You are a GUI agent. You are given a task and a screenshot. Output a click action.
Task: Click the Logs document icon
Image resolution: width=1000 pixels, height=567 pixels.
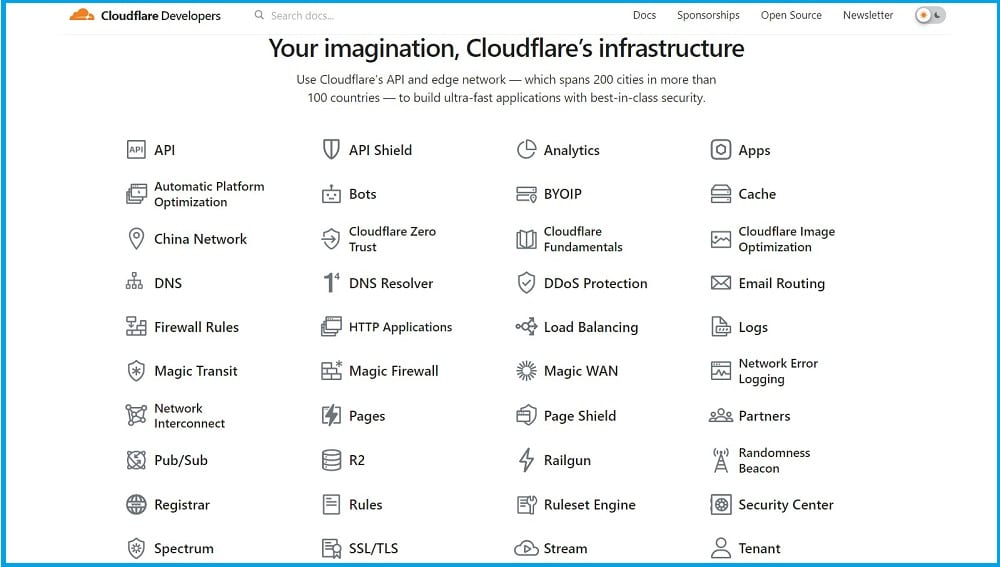pos(721,327)
